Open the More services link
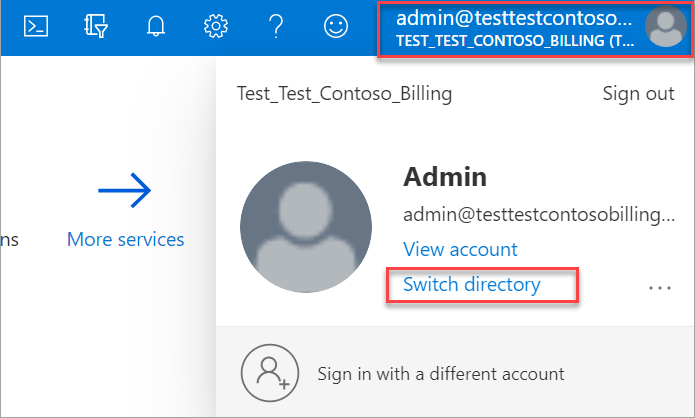 125,240
